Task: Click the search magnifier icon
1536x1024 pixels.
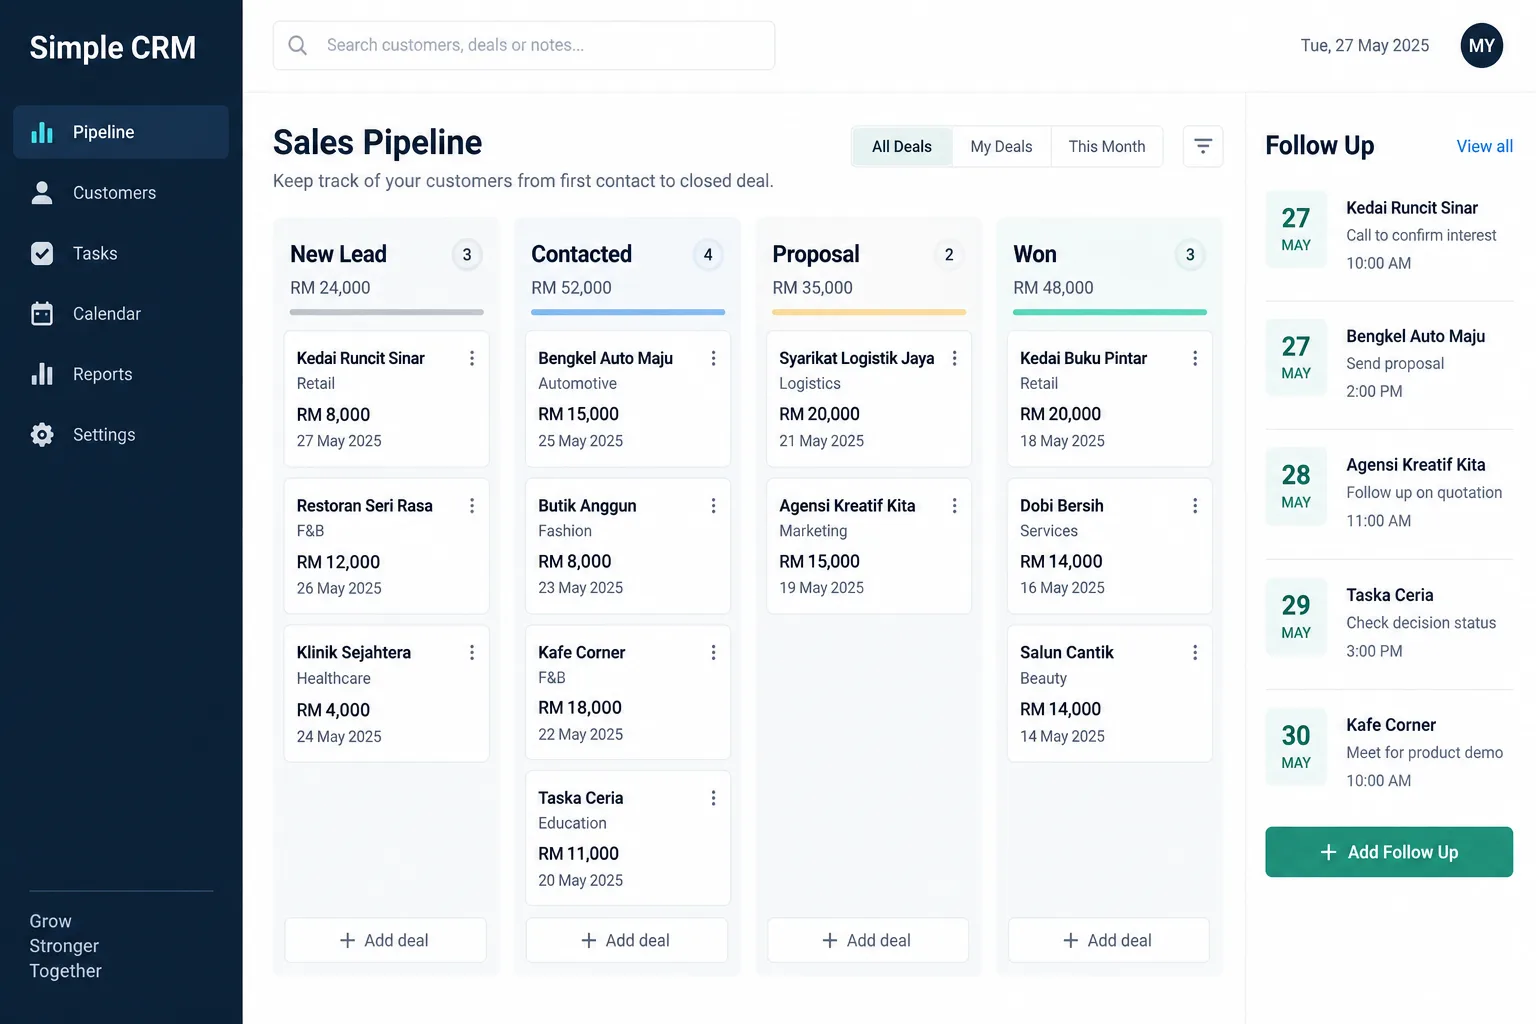Action: pos(297,45)
